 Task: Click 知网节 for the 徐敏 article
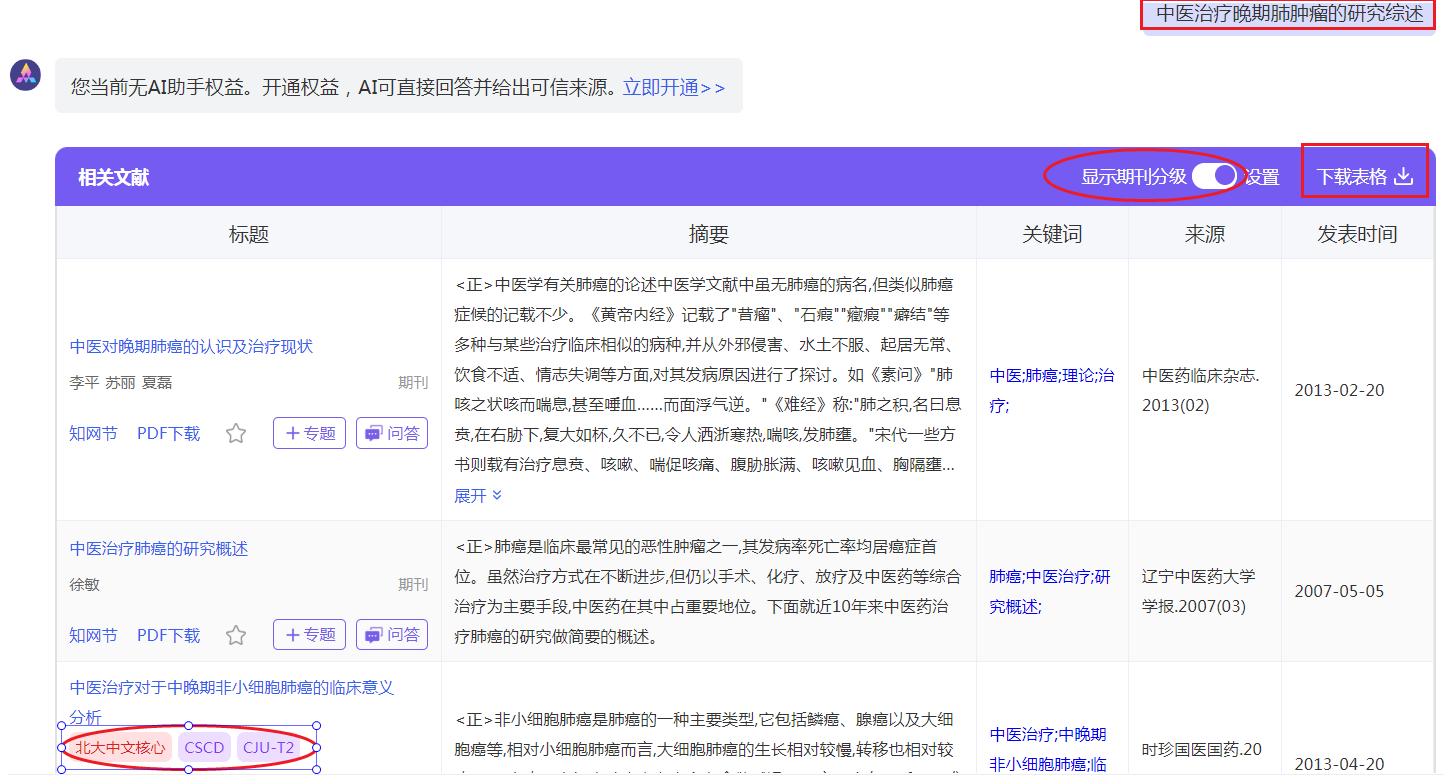pos(93,636)
